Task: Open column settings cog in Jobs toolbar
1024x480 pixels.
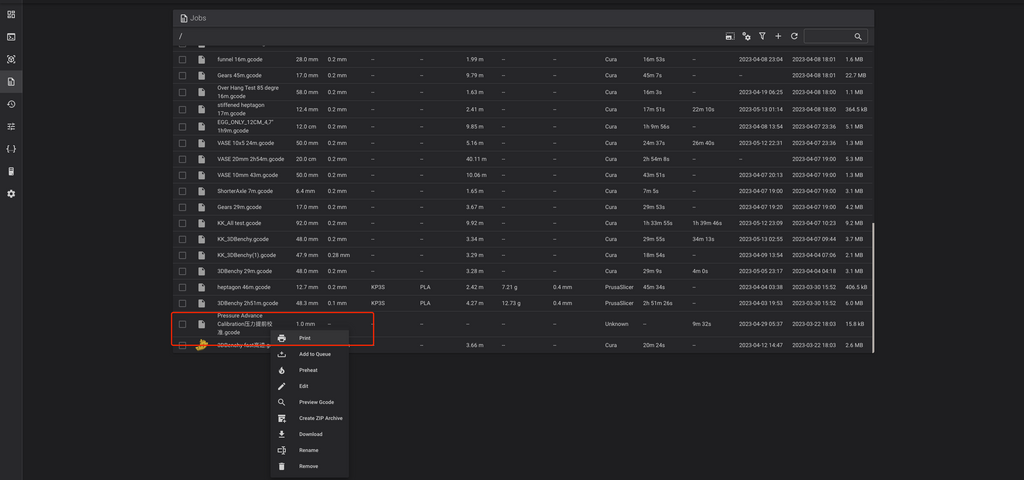Action: click(746, 37)
